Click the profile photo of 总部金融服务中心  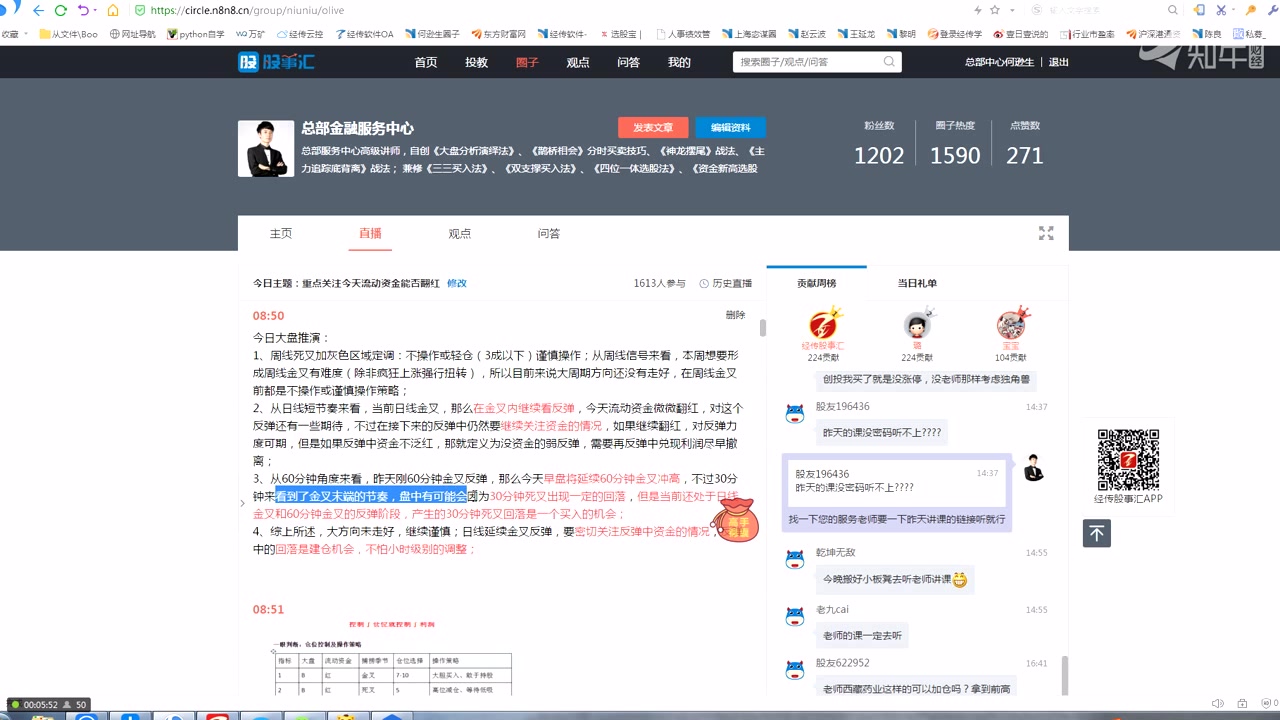coord(266,149)
